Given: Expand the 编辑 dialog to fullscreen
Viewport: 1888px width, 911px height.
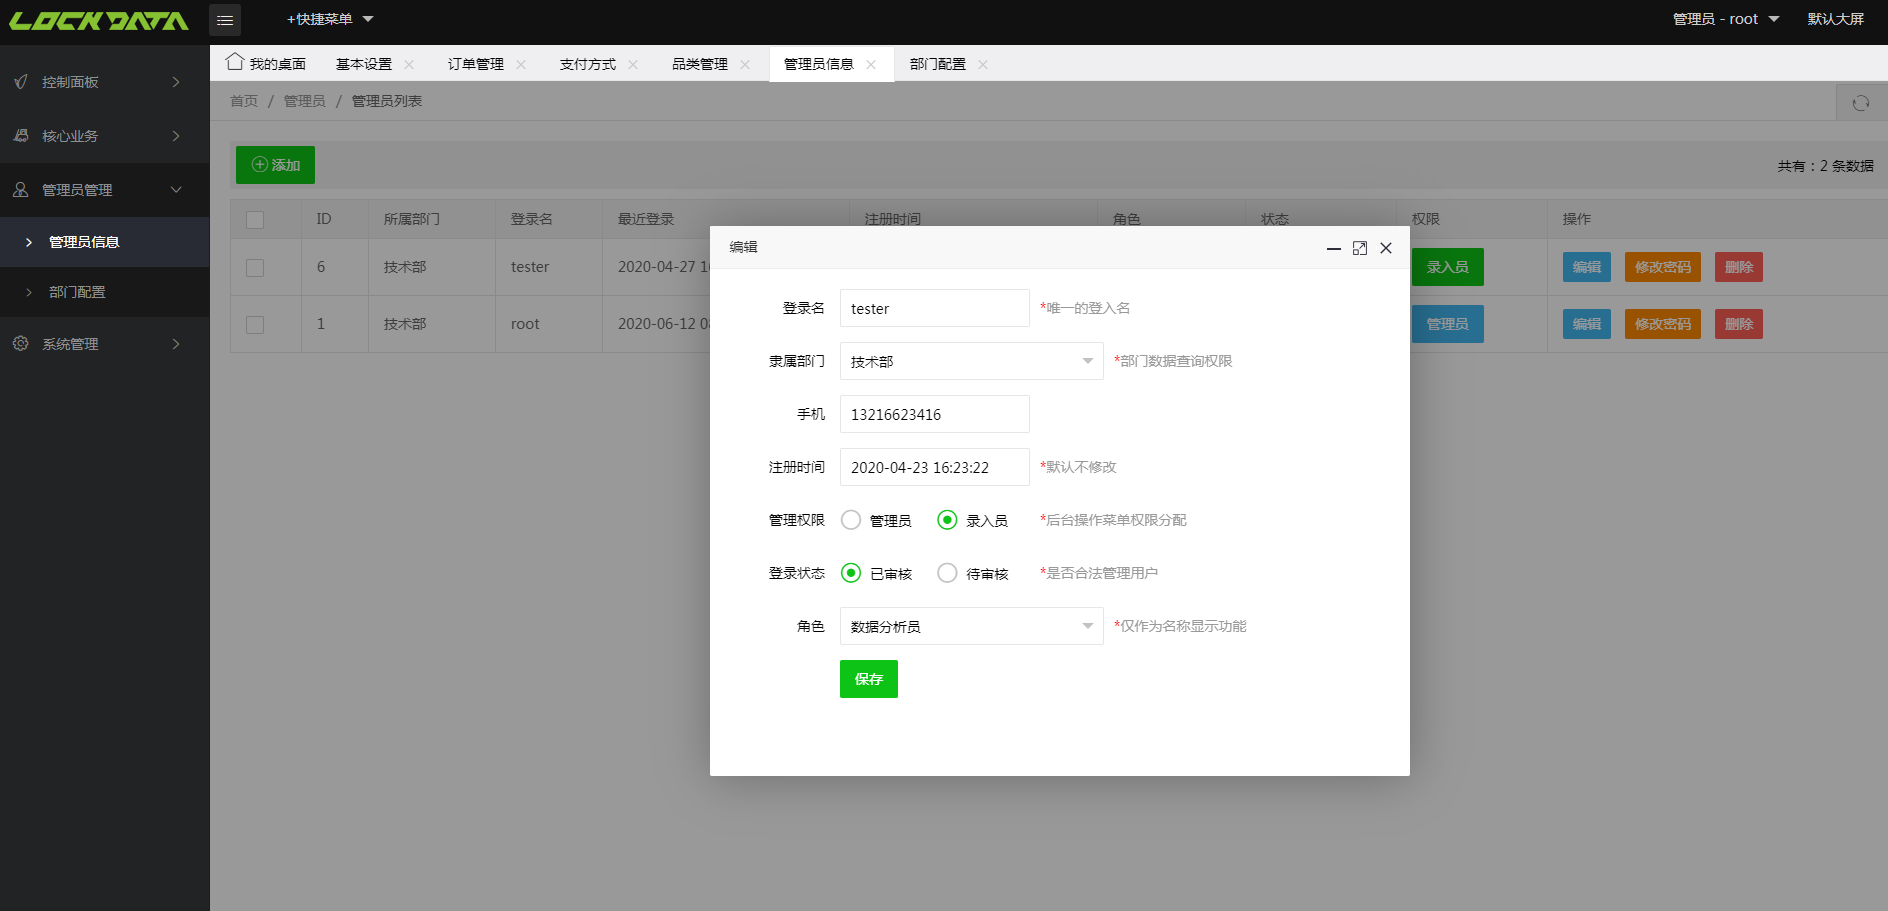Looking at the screenshot, I should (x=1359, y=247).
